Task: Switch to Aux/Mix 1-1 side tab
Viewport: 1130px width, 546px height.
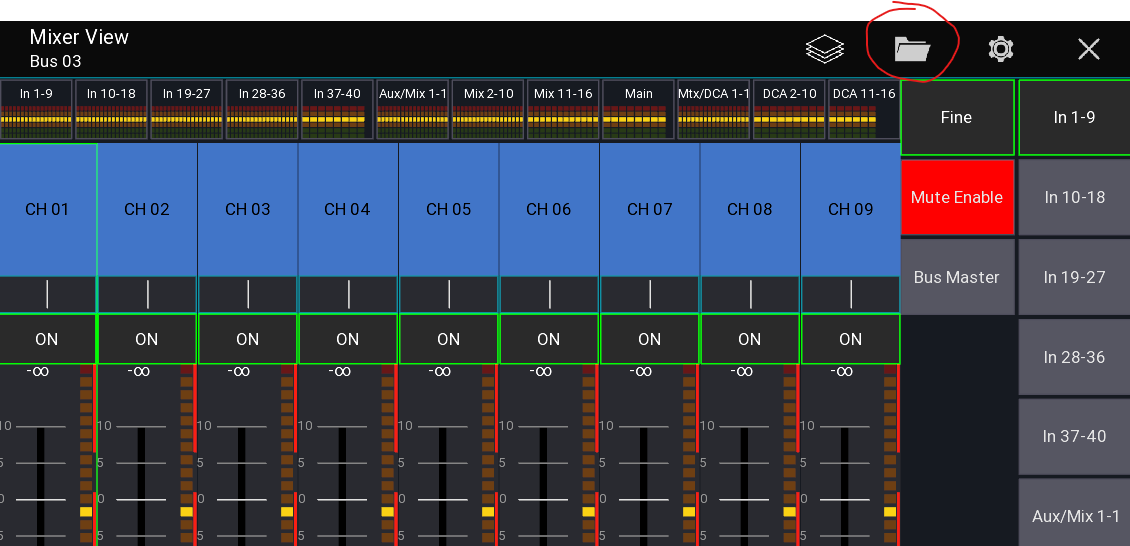Action: coord(1075,513)
